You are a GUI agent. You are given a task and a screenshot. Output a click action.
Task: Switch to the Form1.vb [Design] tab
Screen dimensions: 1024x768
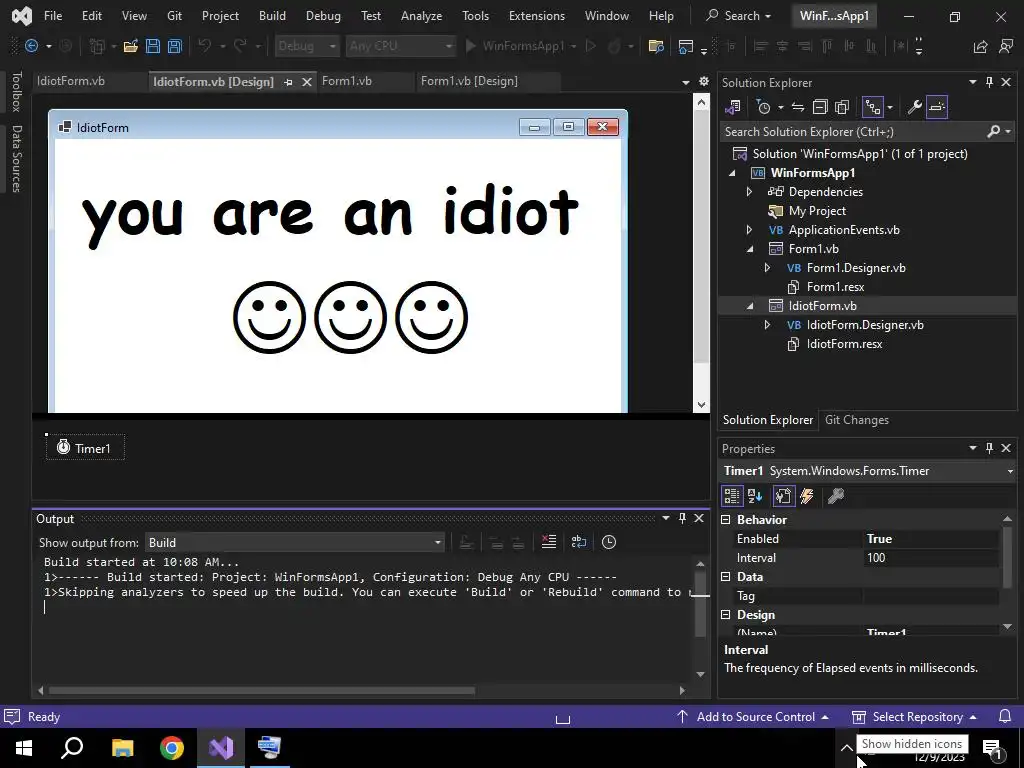tap(469, 81)
